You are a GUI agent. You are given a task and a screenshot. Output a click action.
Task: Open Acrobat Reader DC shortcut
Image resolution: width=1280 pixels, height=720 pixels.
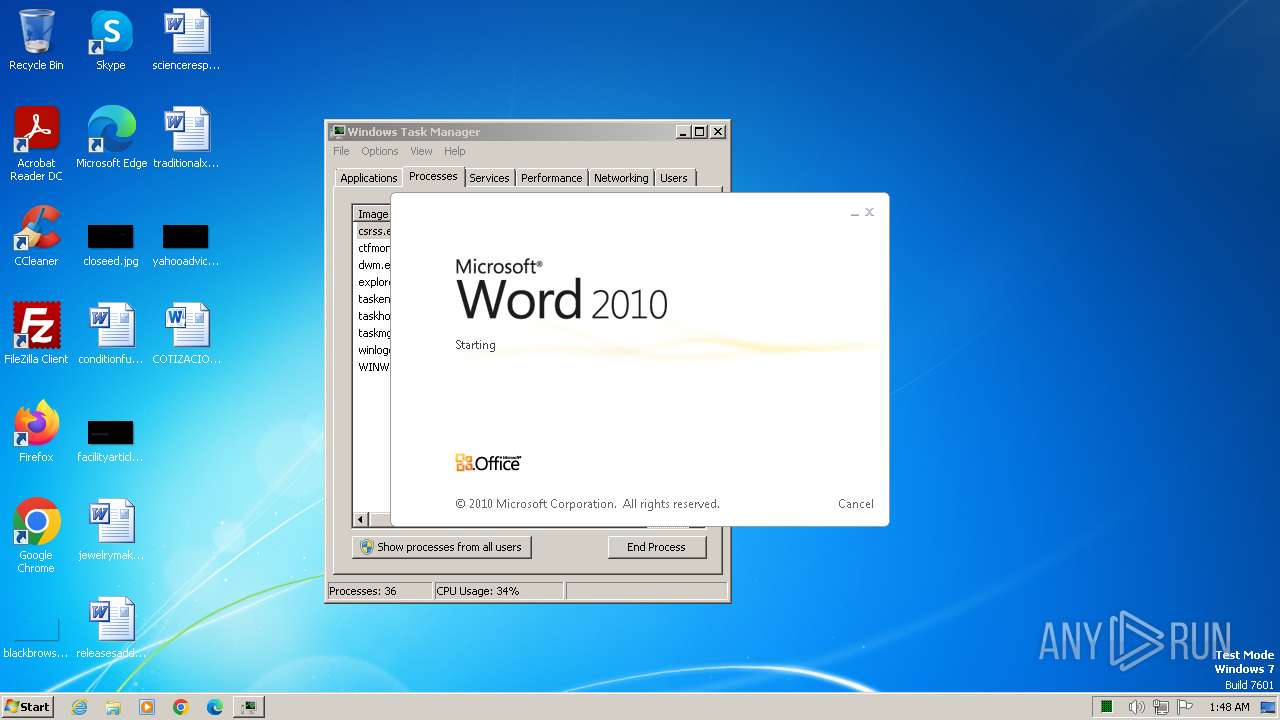pyautogui.click(x=36, y=144)
